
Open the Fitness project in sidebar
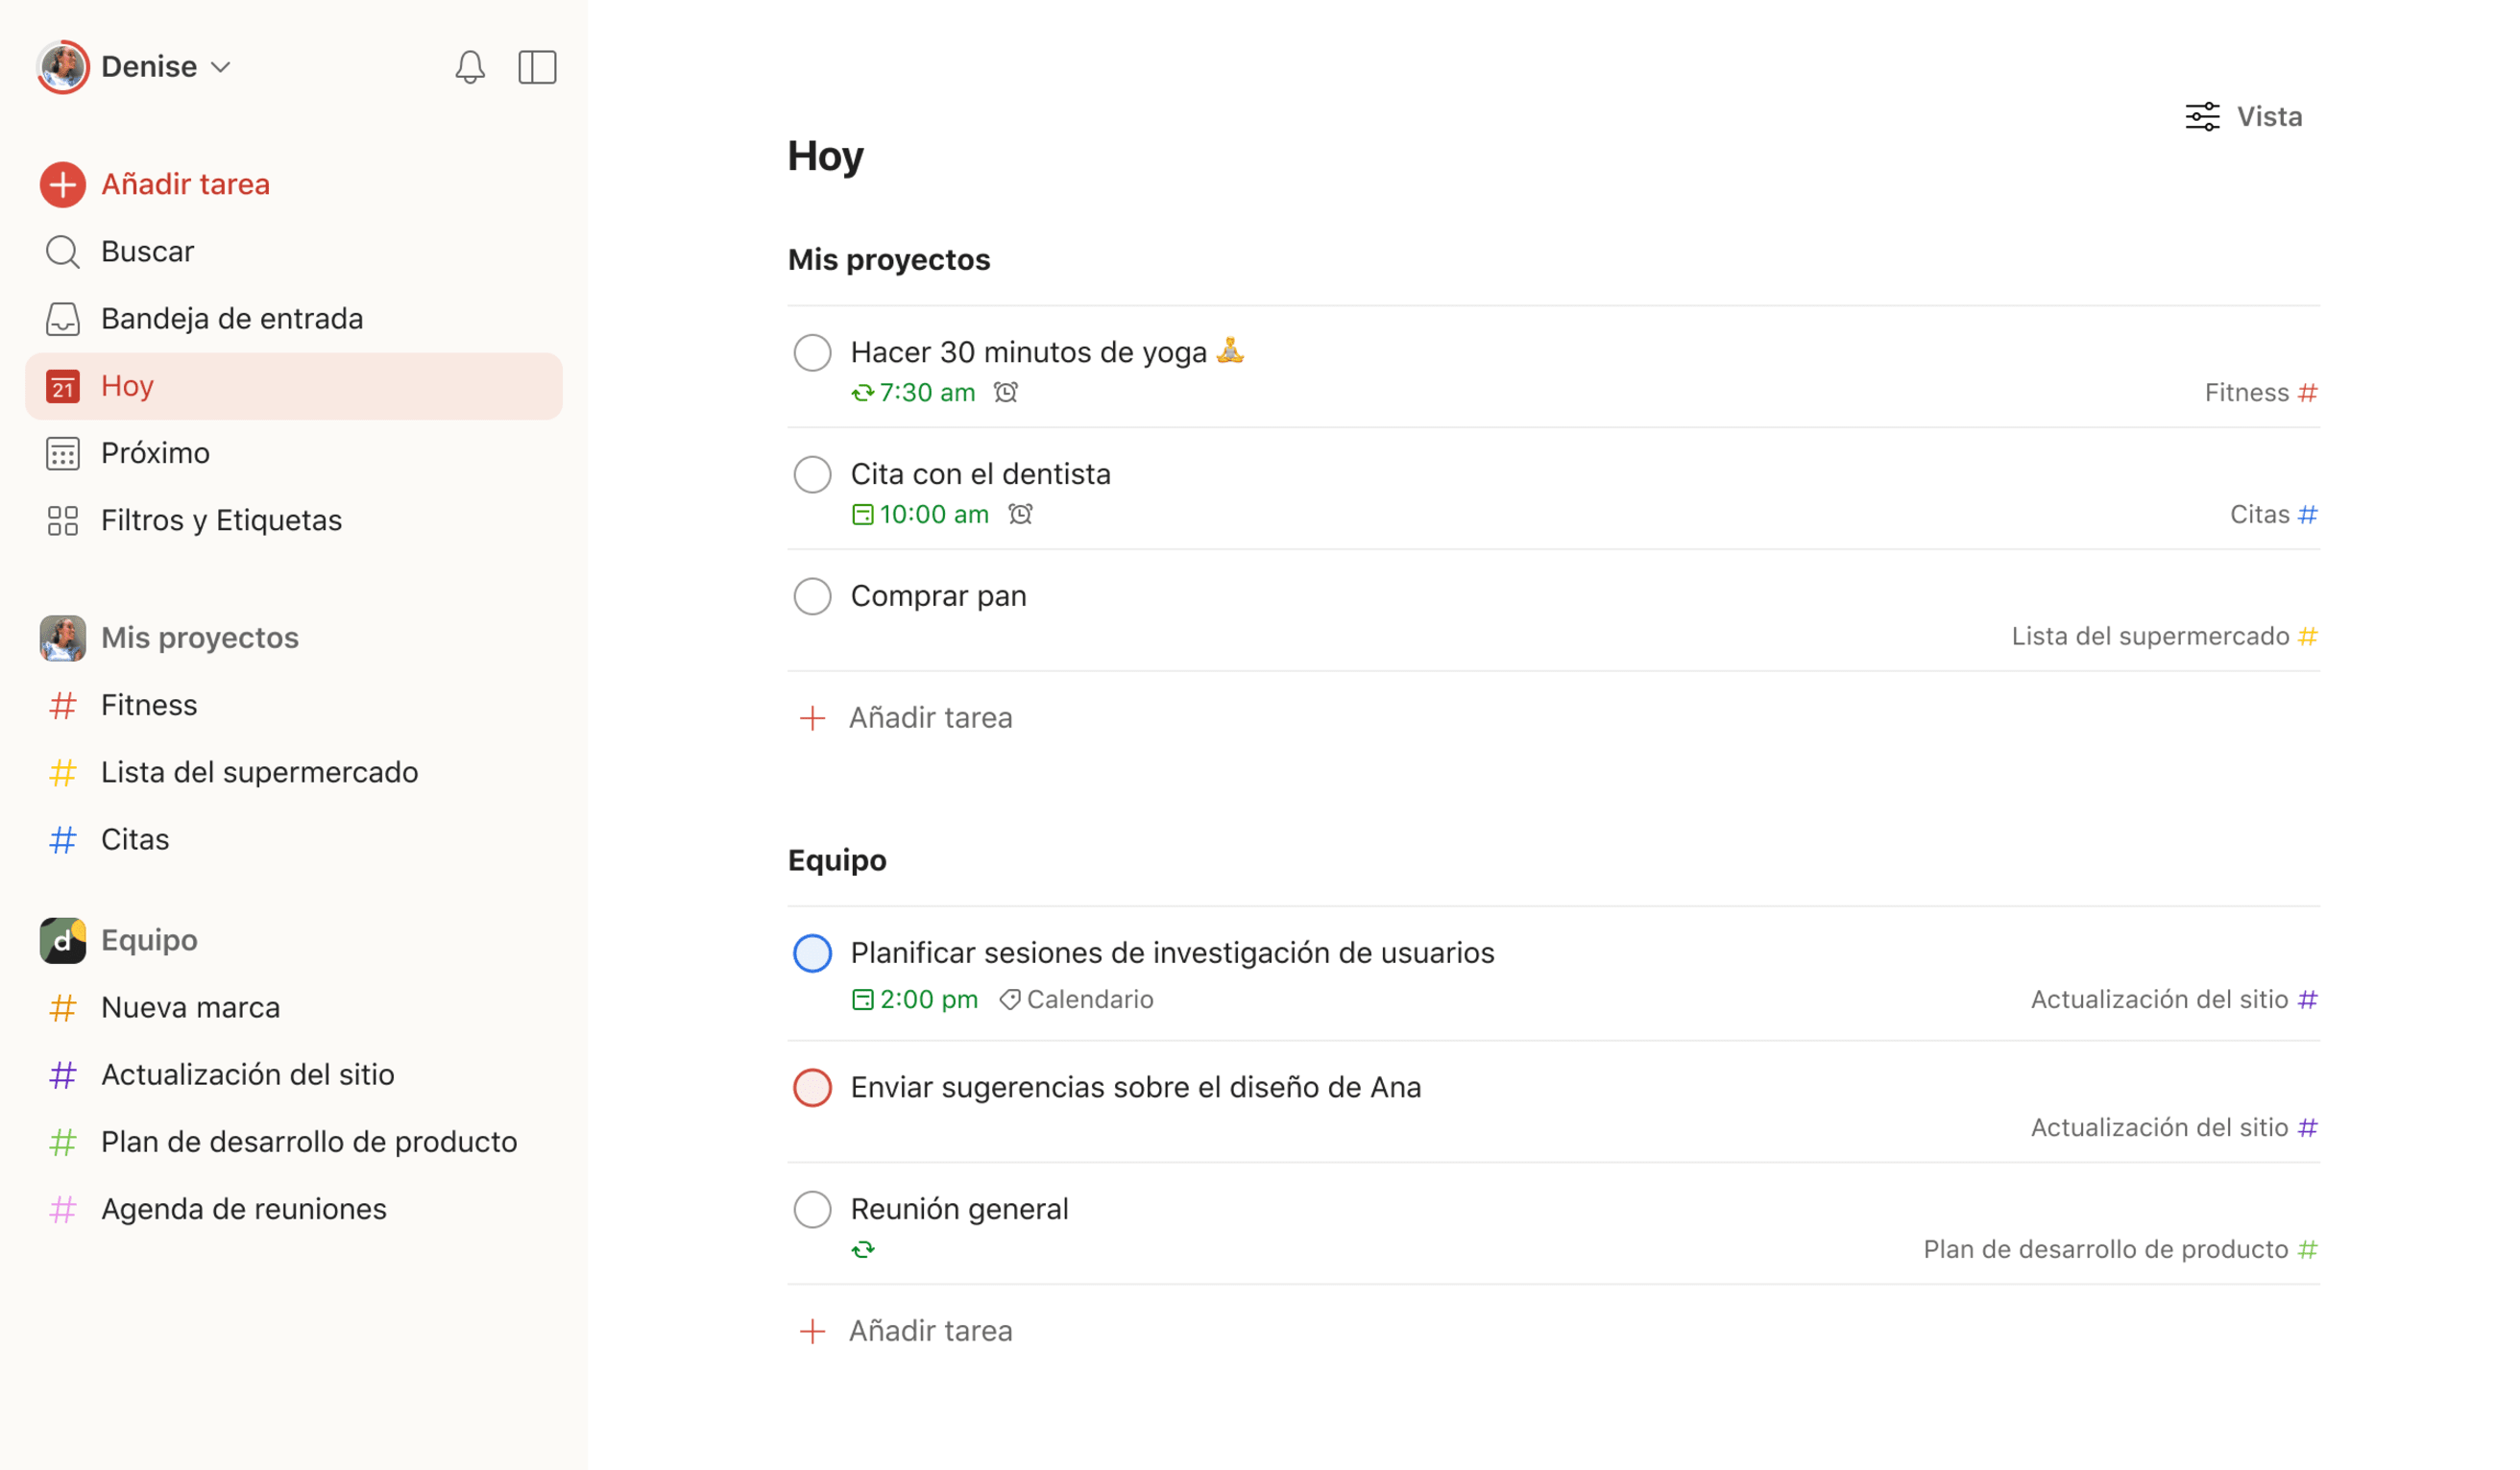[x=294, y=705]
